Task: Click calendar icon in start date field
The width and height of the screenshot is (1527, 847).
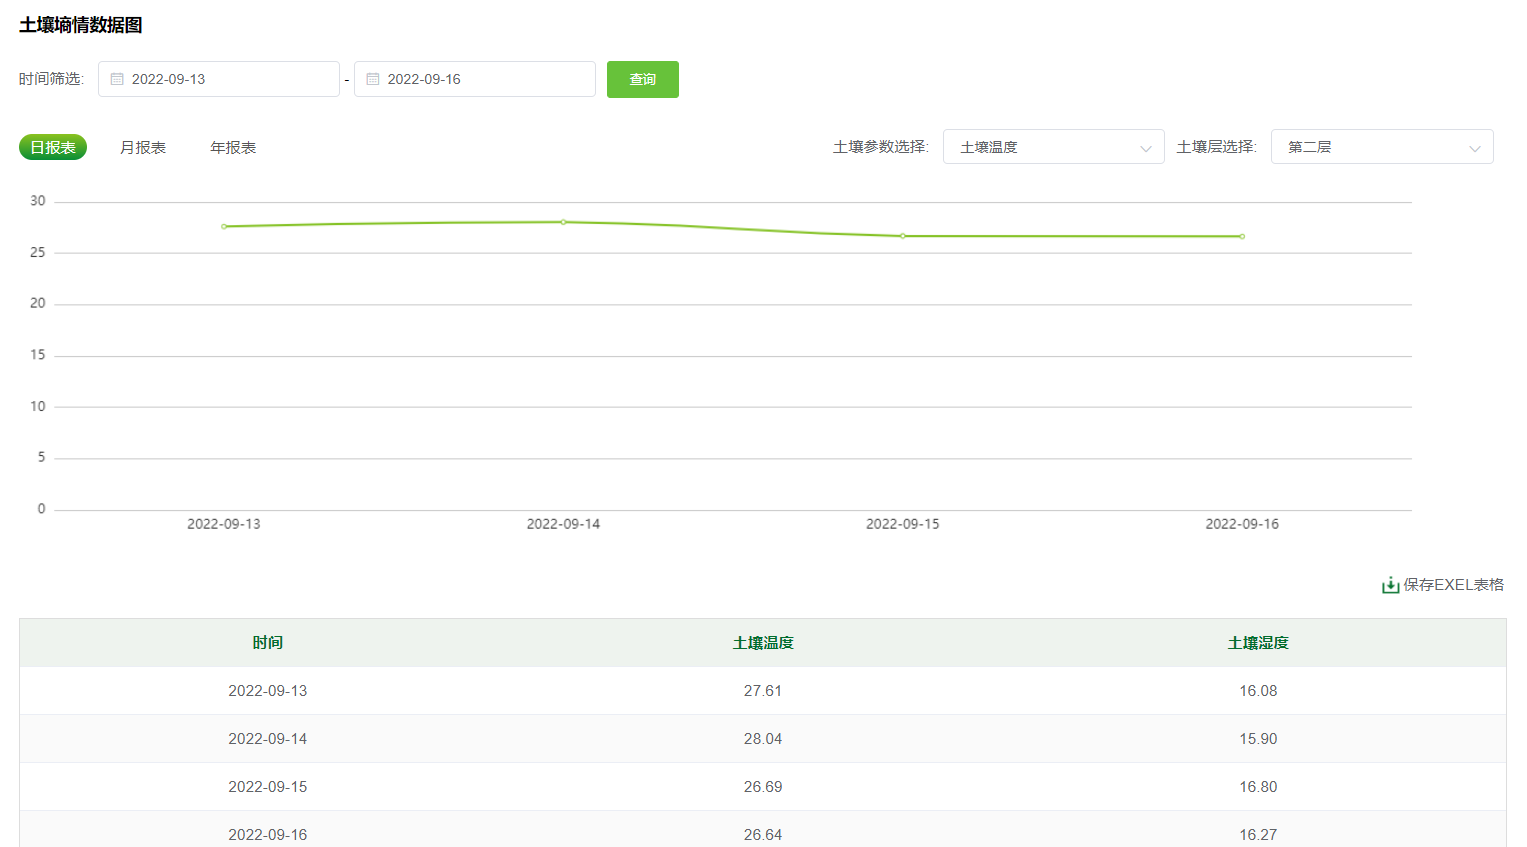Action: click(117, 79)
